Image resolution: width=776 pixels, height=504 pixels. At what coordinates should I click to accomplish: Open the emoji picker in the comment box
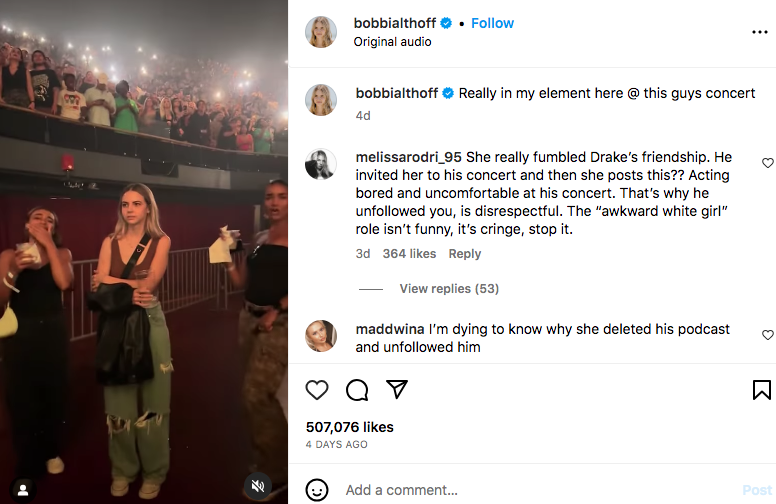coord(317,490)
